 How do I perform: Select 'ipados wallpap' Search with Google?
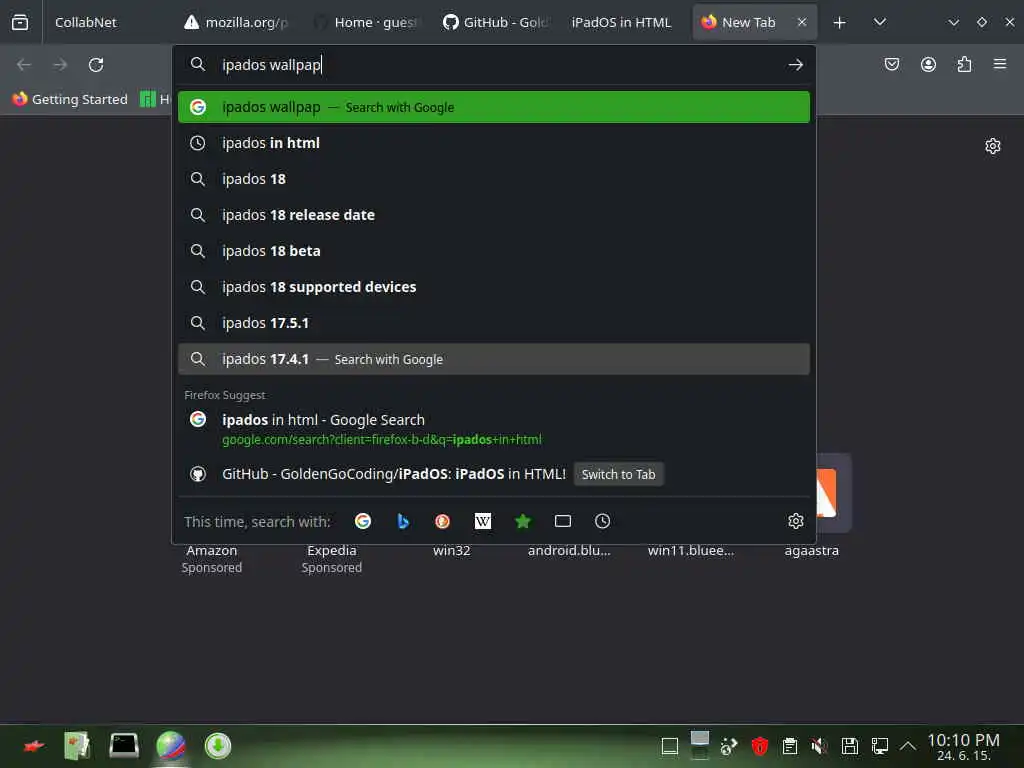(x=494, y=107)
